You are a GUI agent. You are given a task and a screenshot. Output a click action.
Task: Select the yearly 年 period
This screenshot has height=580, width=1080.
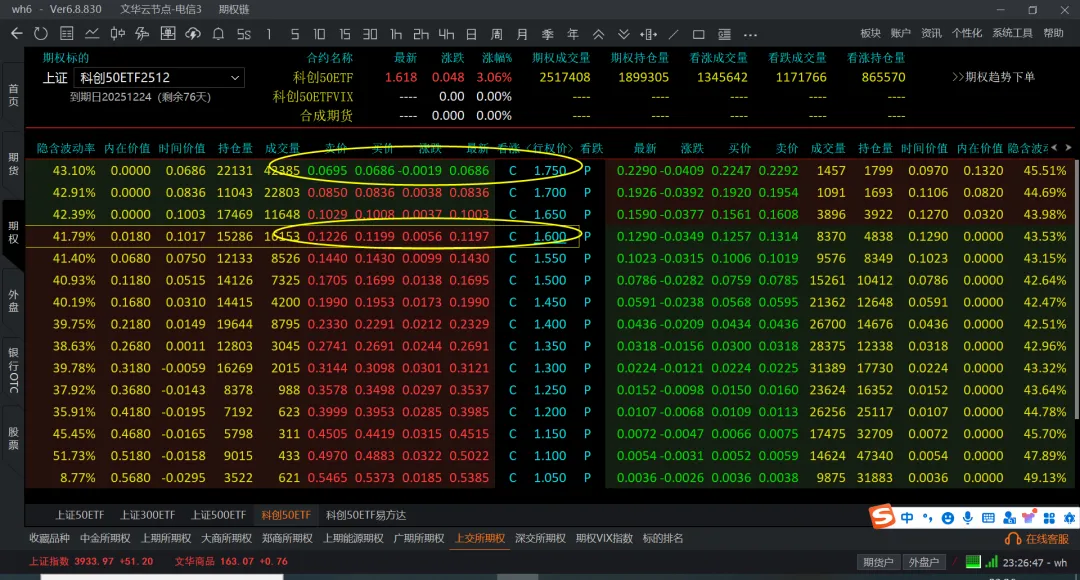(573, 34)
